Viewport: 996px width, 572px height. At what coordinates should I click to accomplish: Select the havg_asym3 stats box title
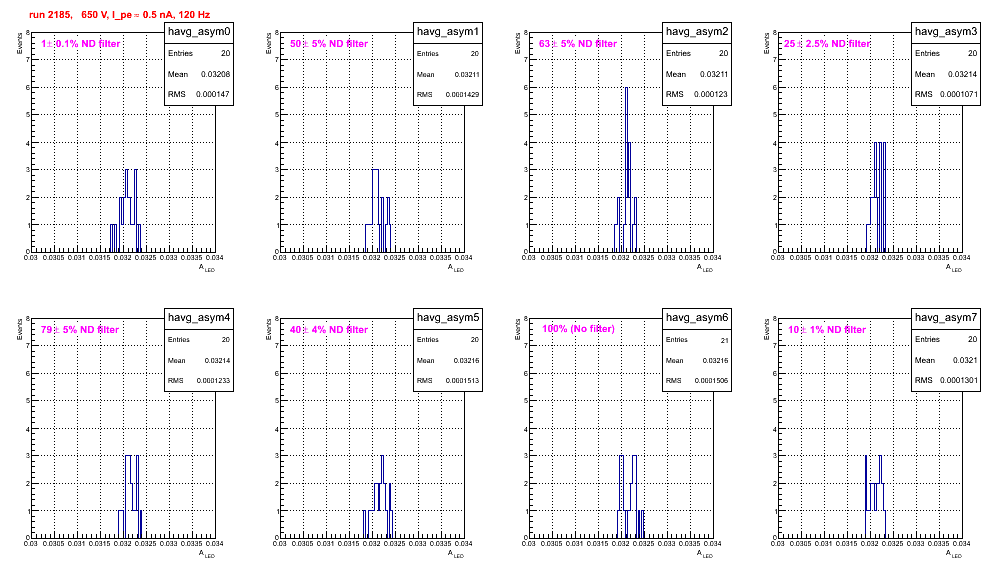tap(946, 32)
